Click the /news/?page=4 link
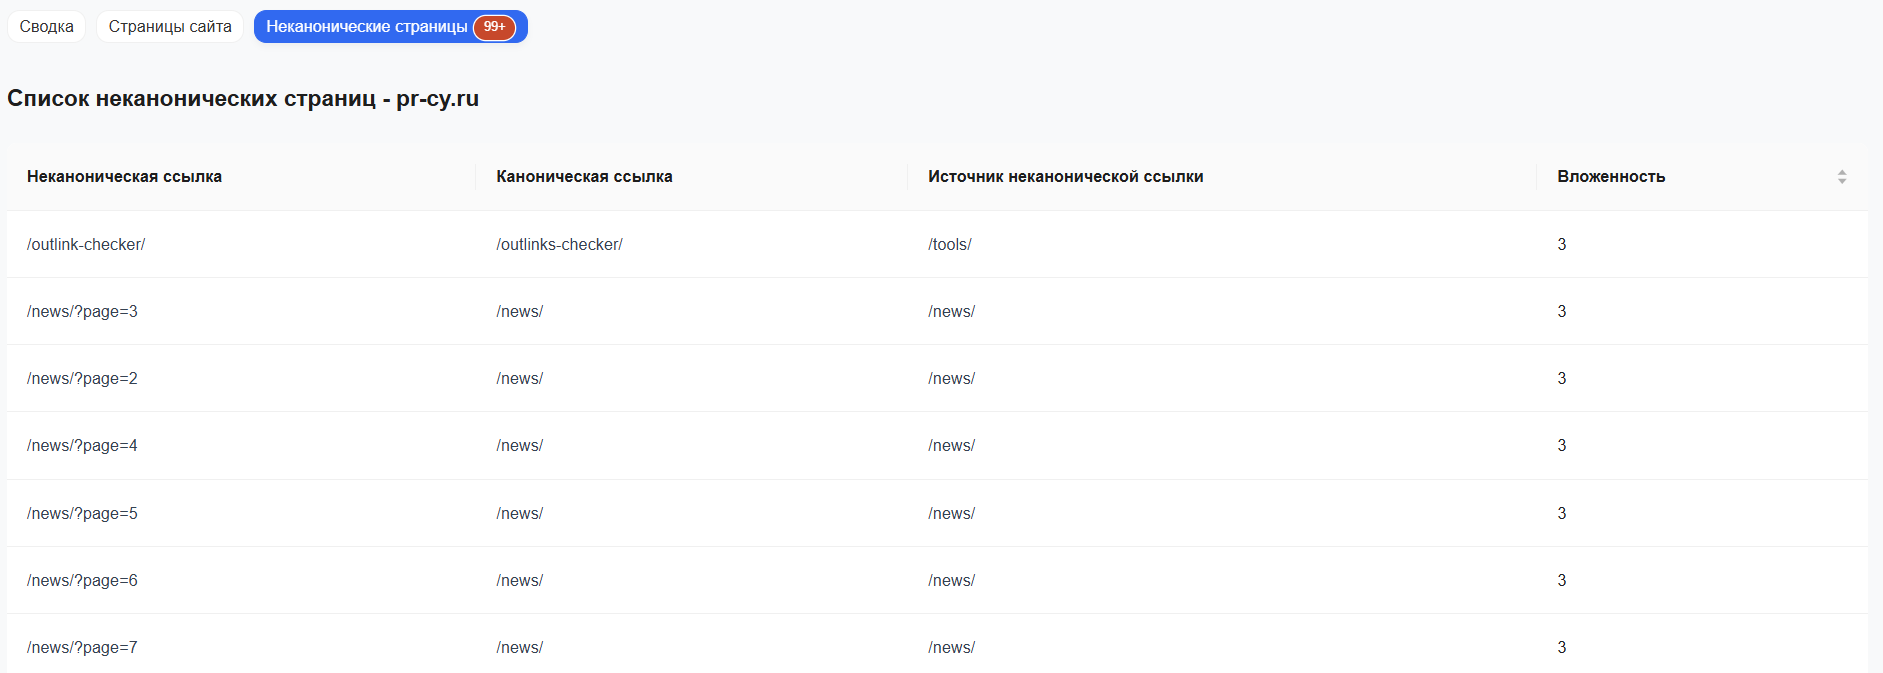 [82, 446]
